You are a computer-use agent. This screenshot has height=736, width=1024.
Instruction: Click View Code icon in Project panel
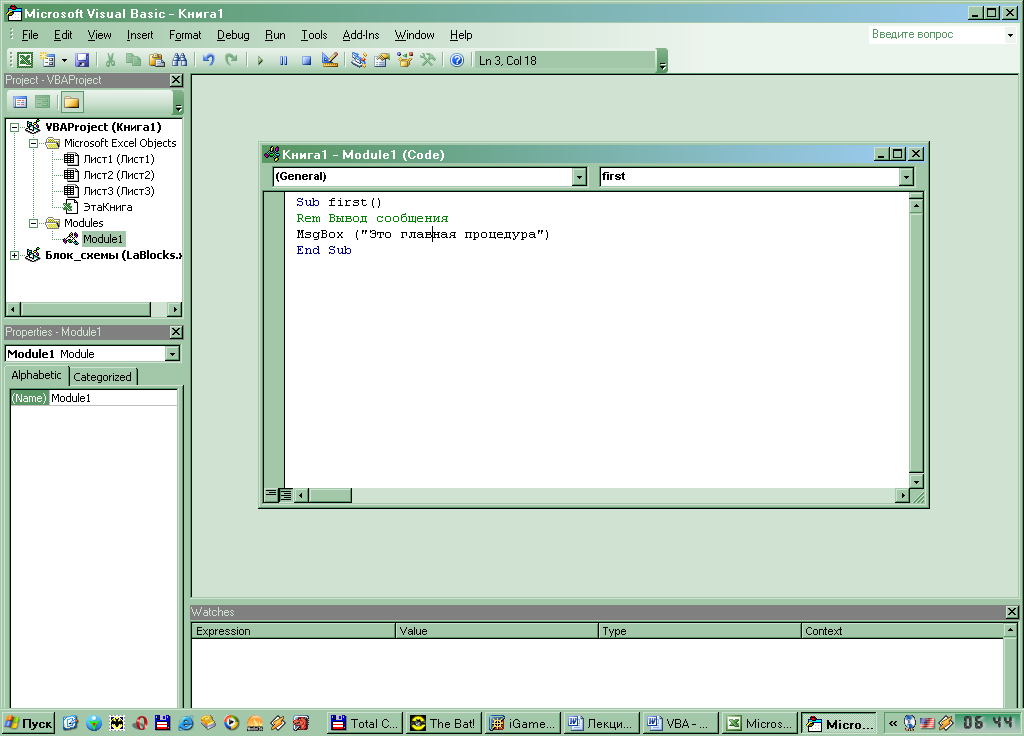20,102
